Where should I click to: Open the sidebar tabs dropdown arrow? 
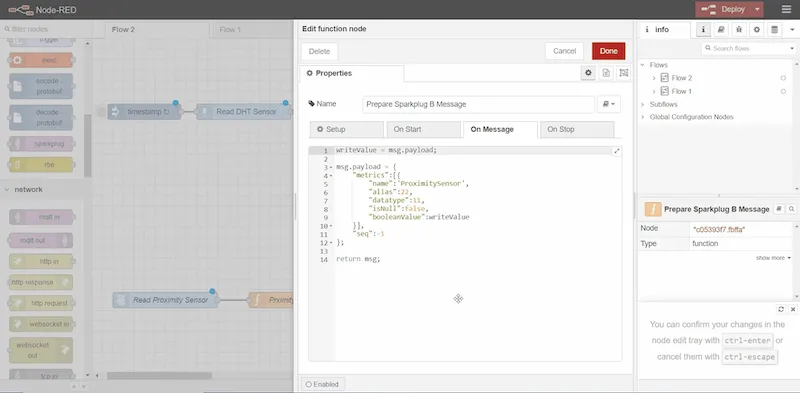click(792, 30)
